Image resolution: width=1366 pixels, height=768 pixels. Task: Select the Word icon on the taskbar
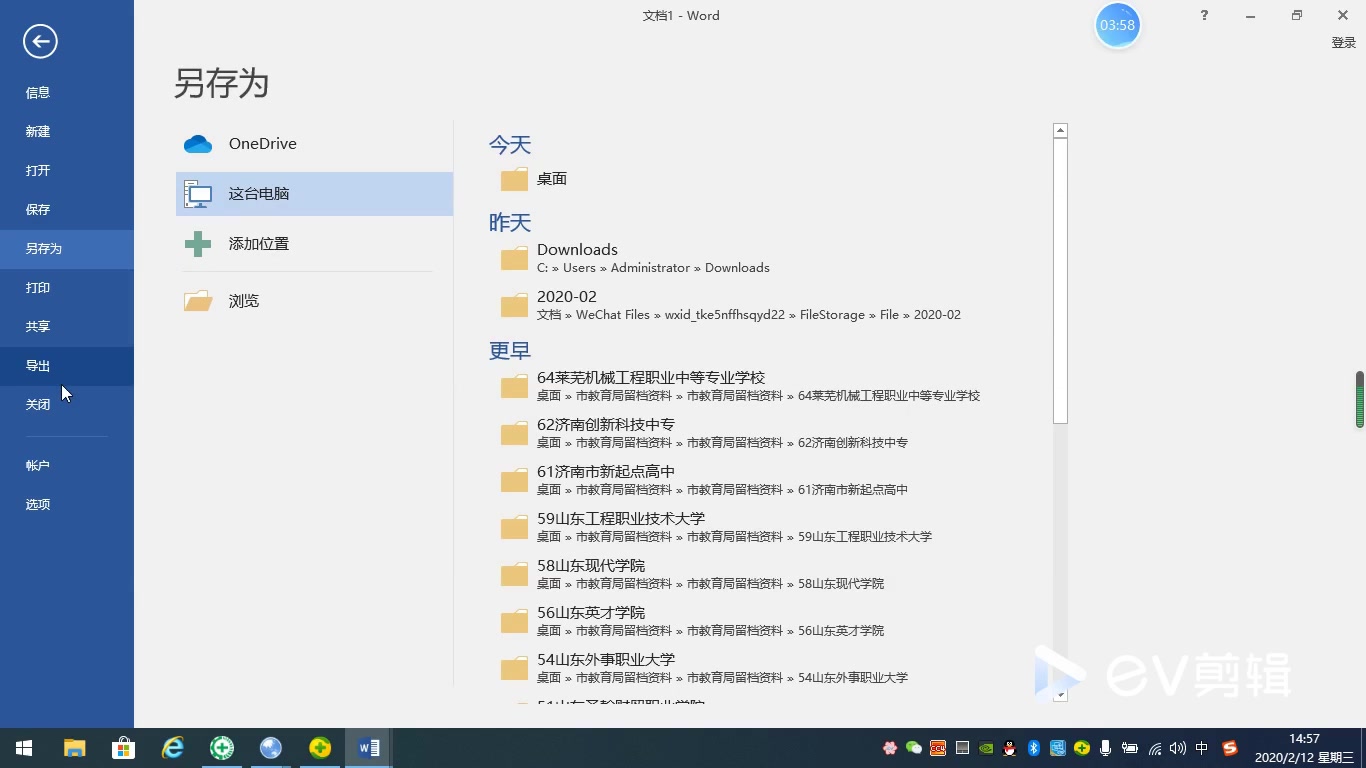click(x=369, y=747)
